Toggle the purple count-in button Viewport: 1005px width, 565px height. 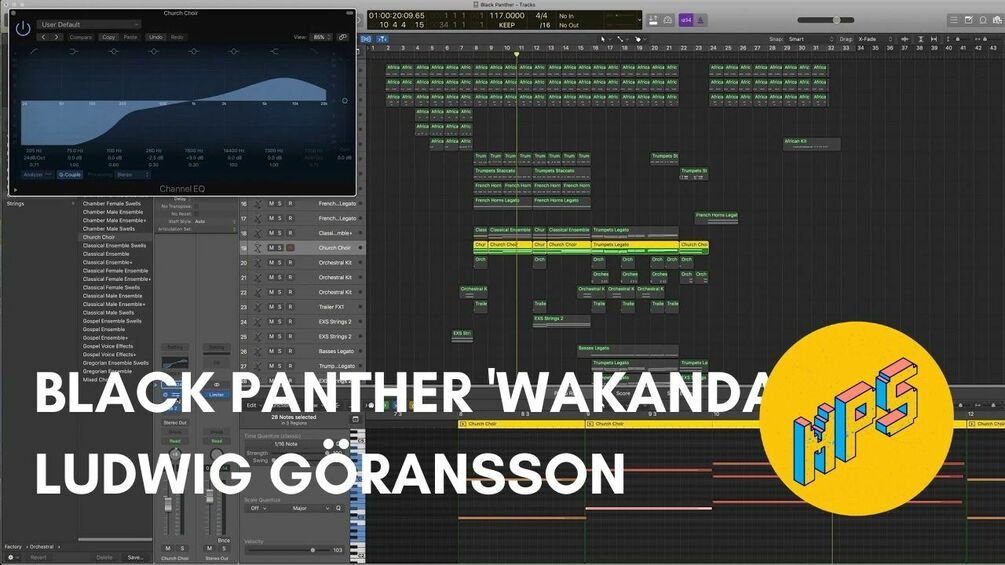pyautogui.click(x=686, y=20)
